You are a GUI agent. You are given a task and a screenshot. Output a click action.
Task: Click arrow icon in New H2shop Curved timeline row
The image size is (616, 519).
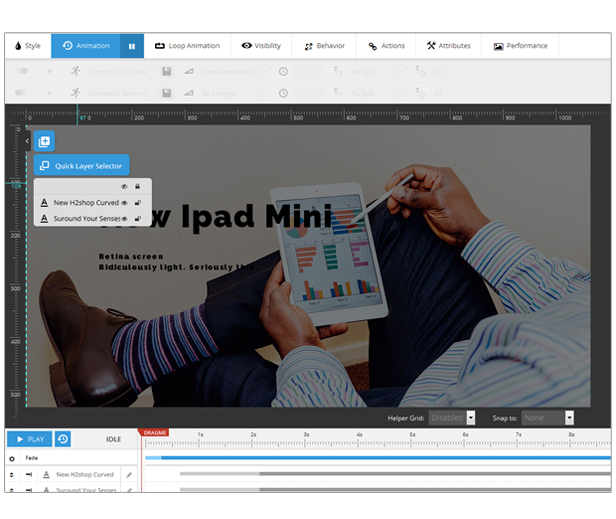[29, 475]
